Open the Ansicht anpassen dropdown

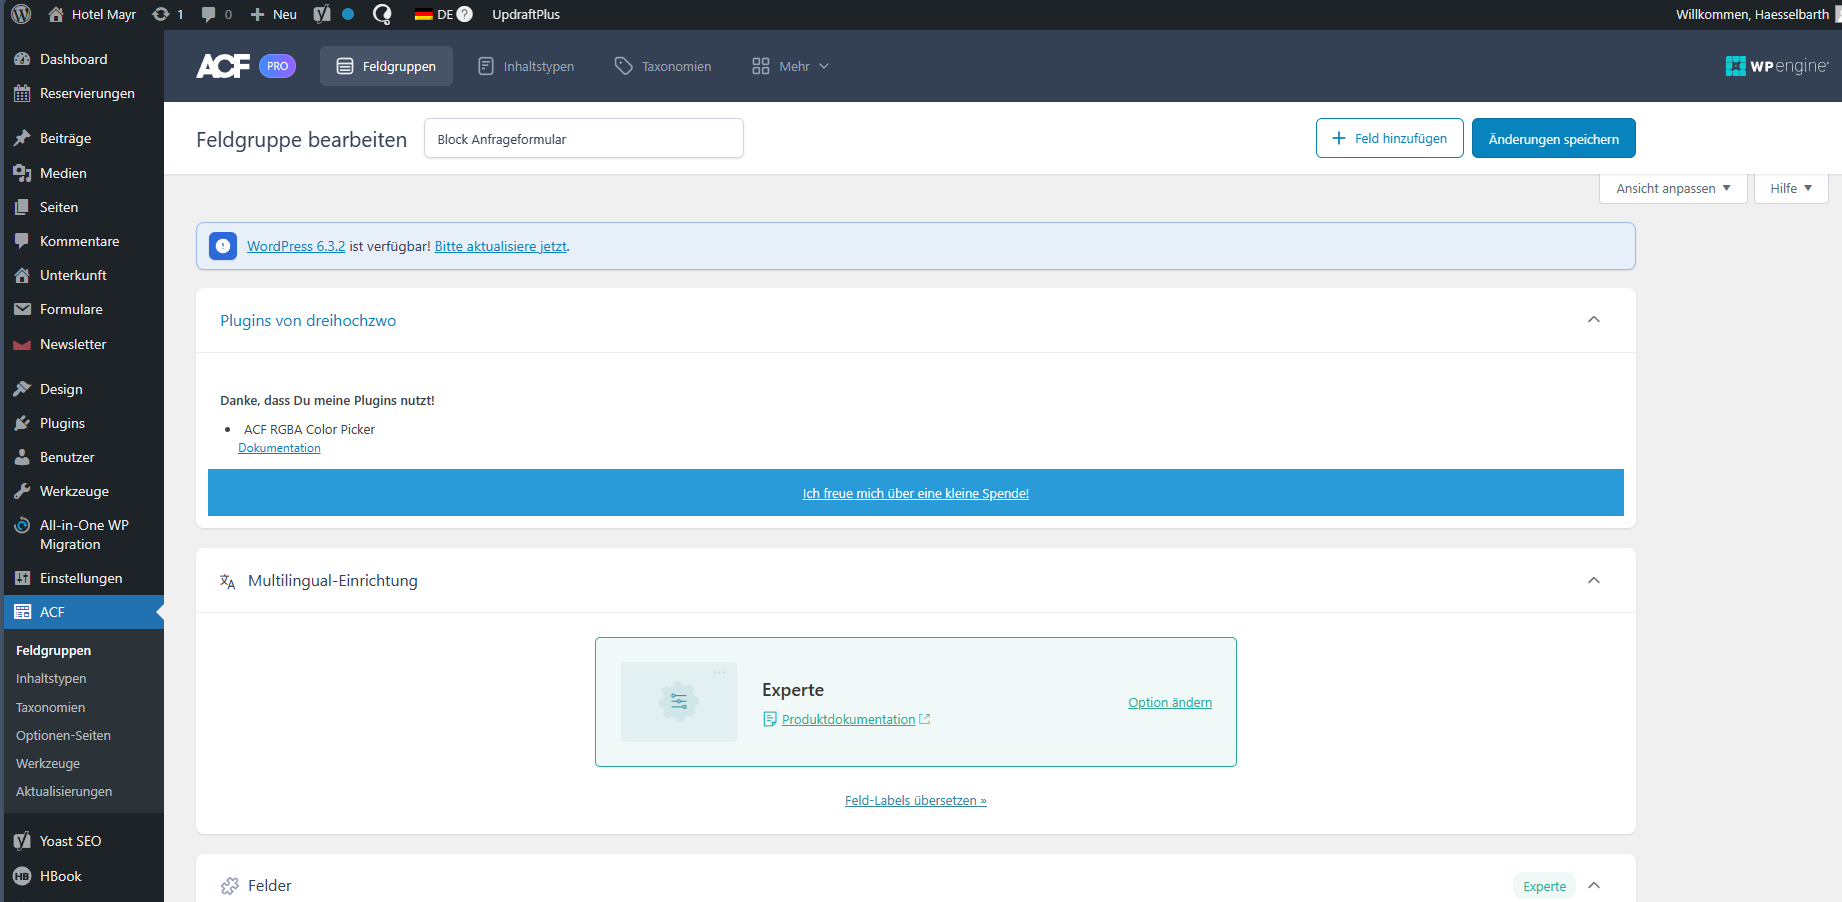[x=1672, y=188]
